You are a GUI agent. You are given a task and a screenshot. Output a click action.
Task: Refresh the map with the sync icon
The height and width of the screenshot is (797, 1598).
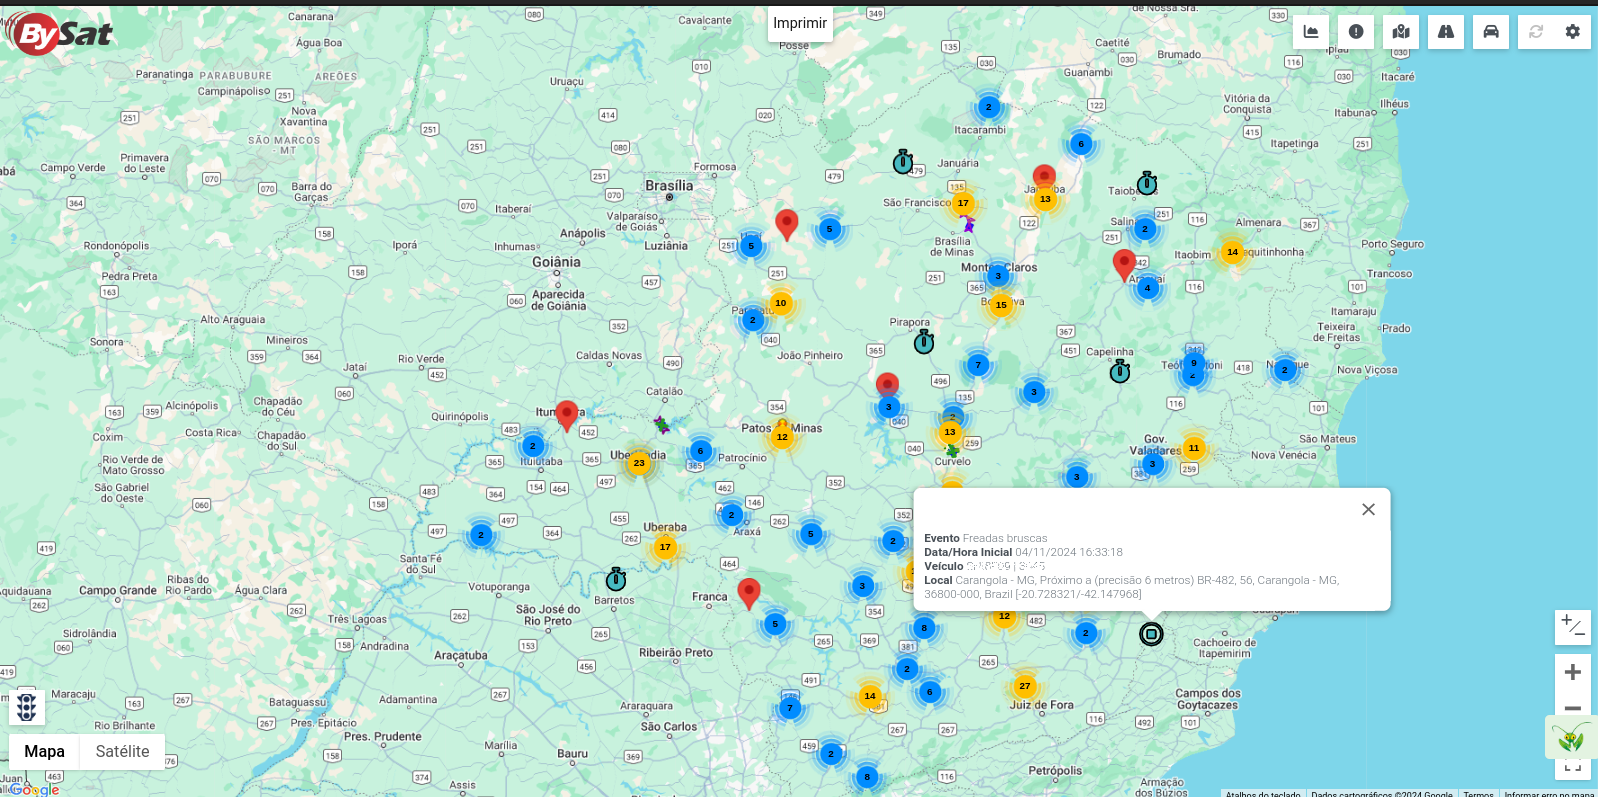1536,32
